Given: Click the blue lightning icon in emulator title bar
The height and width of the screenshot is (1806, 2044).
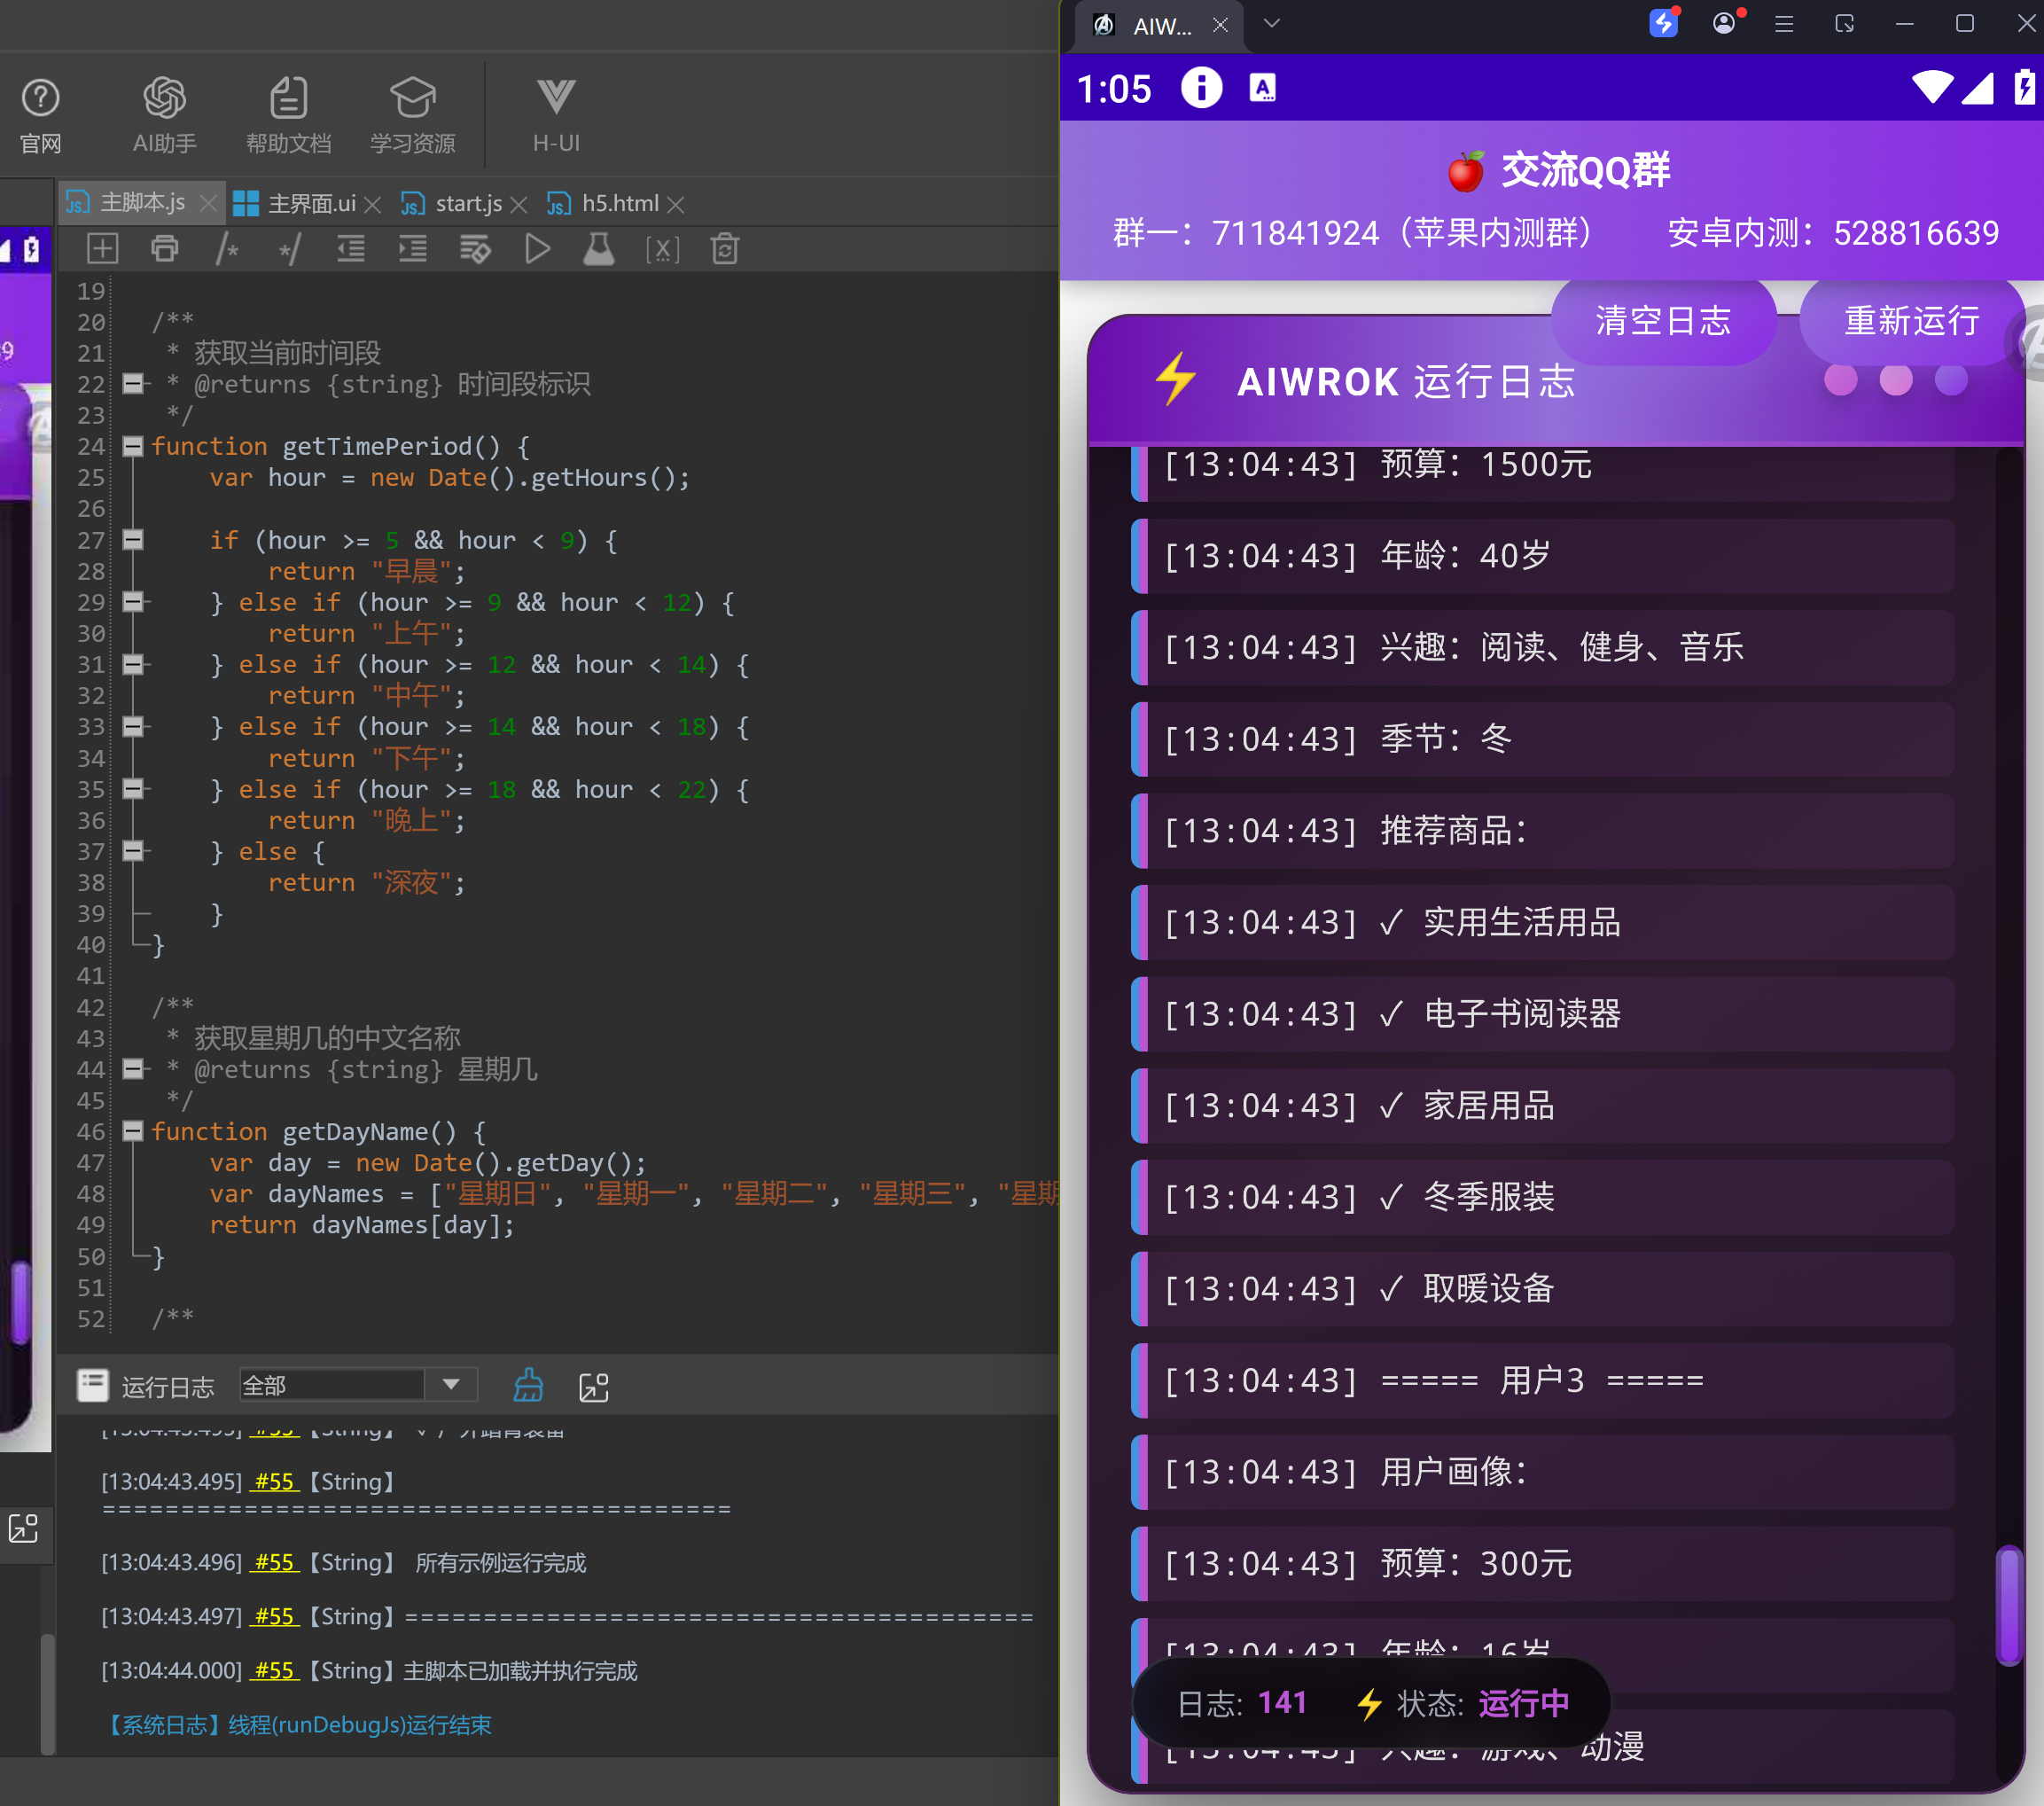Looking at the screenshot, I should coord(1663,23).
